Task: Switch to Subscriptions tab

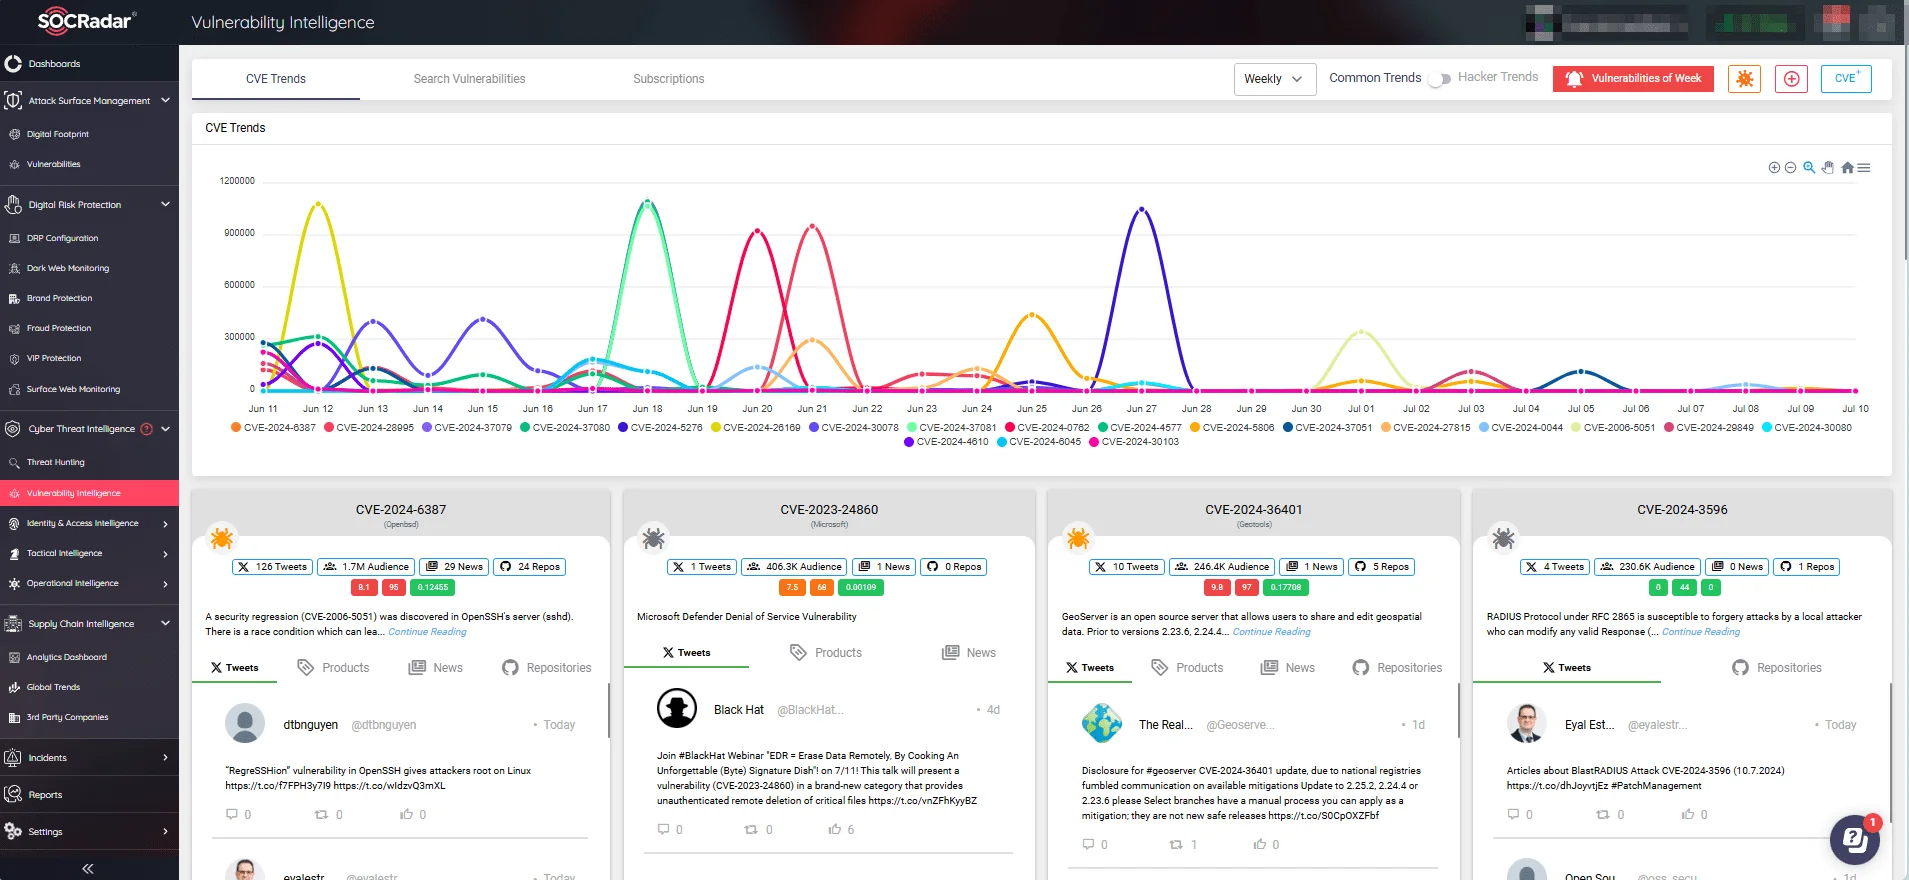Action: (668, 79)
